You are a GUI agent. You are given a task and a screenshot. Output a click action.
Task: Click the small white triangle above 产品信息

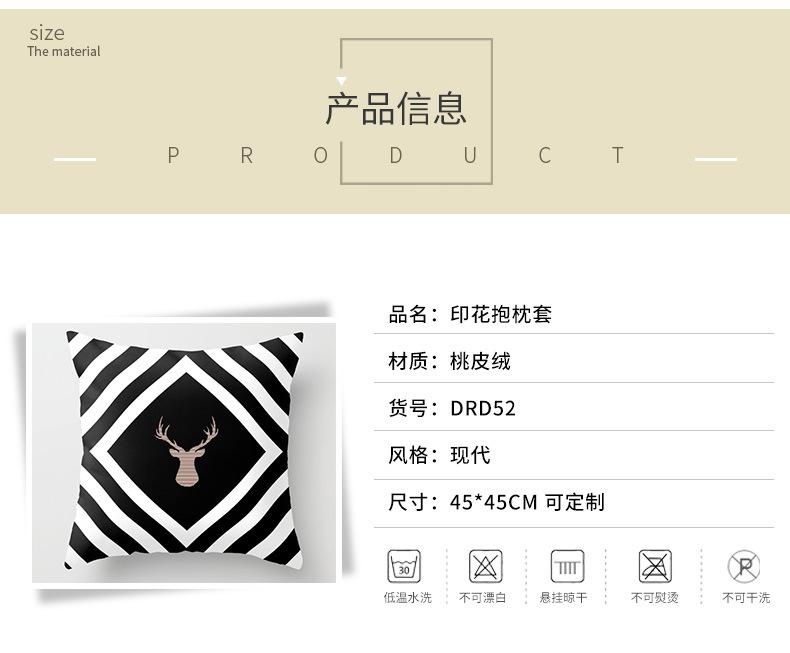pos(341,81)
